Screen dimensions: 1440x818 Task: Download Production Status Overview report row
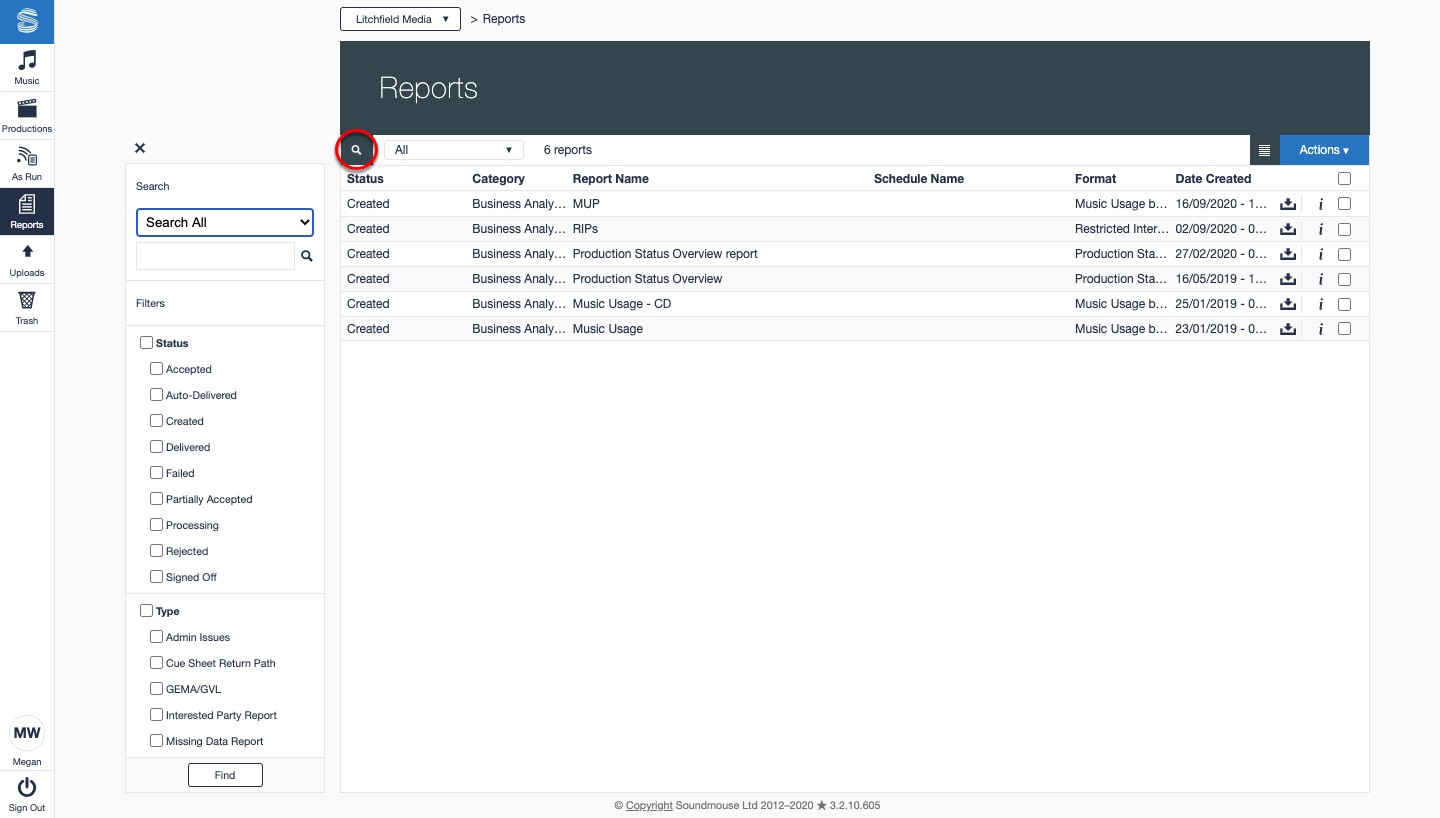point(1288,254)
